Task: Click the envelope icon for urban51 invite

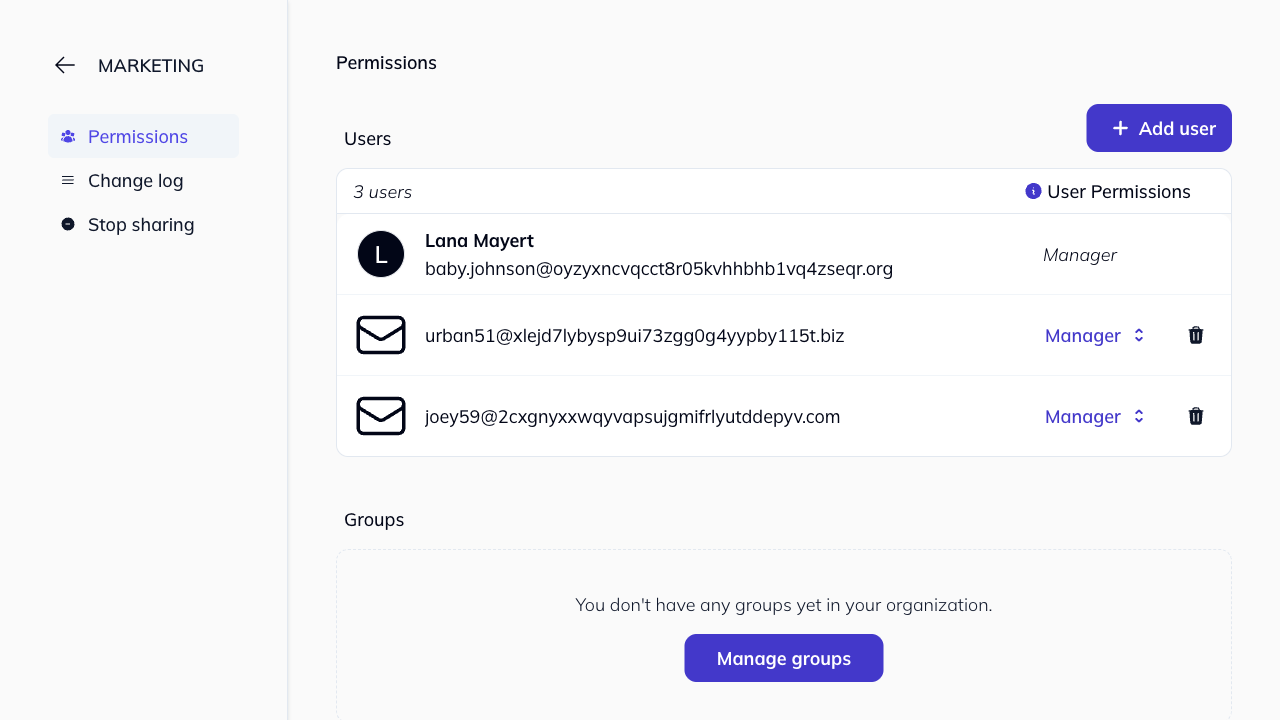Action: pyautogui.click(x=381, y=335)
